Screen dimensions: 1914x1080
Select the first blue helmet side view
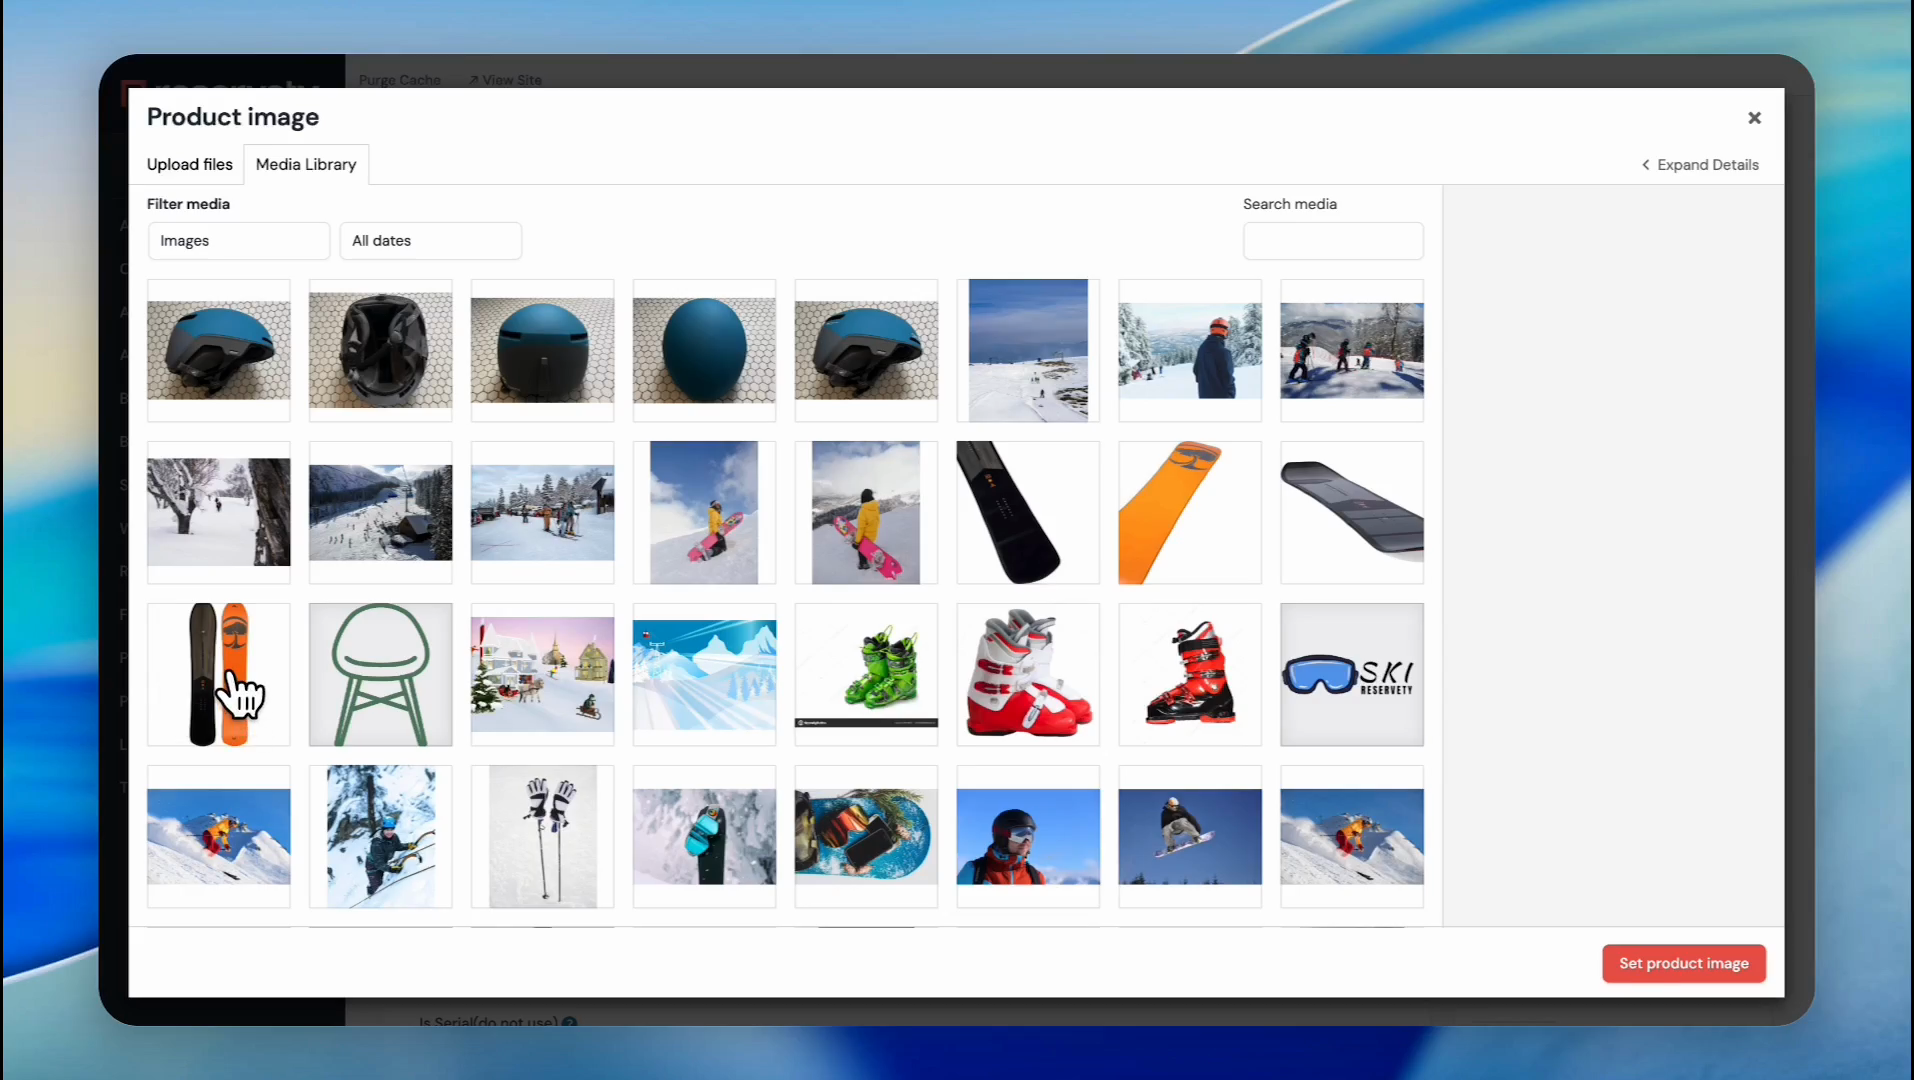(218, 351)
